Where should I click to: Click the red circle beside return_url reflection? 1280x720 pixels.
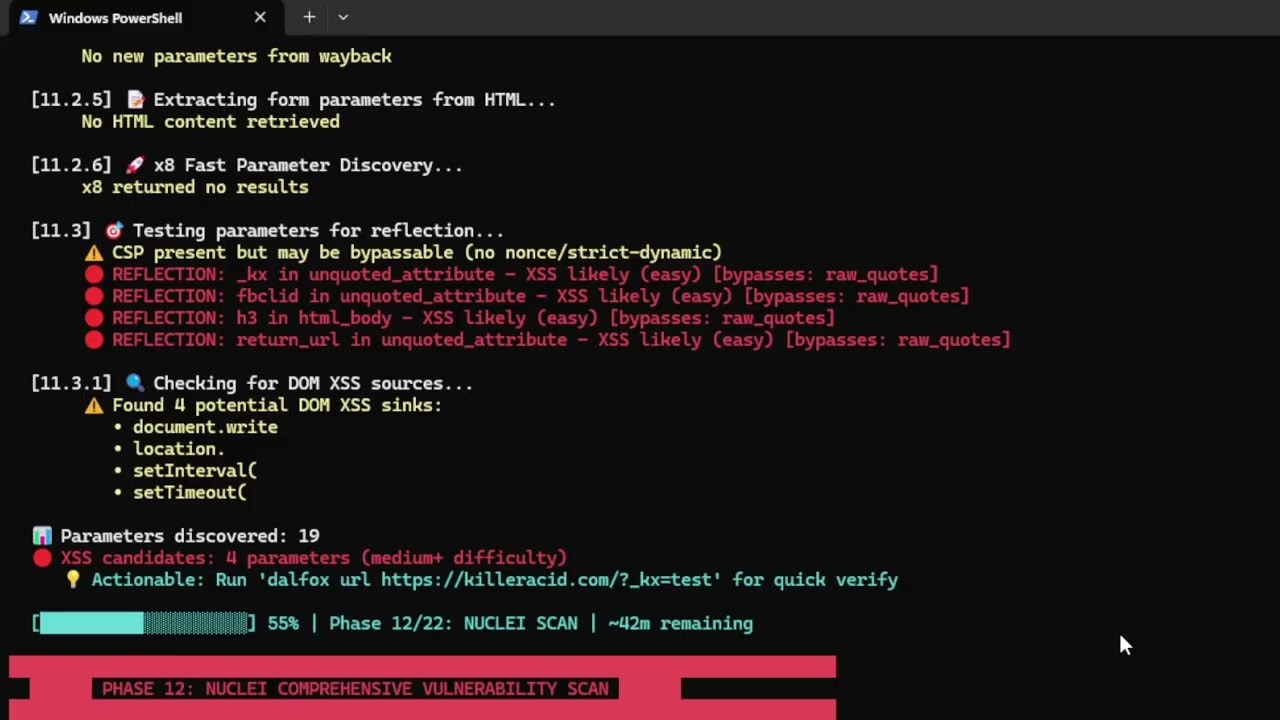(94, 340)
